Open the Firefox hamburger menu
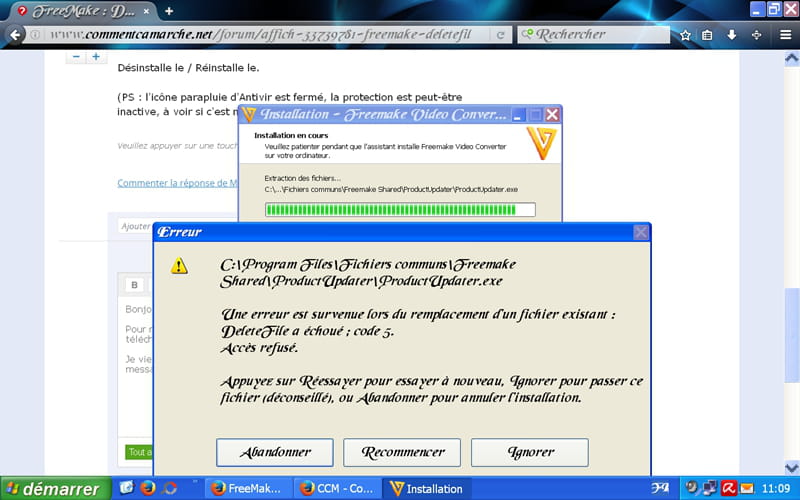The width and height of the screenshot is (800, 500). 786,35
